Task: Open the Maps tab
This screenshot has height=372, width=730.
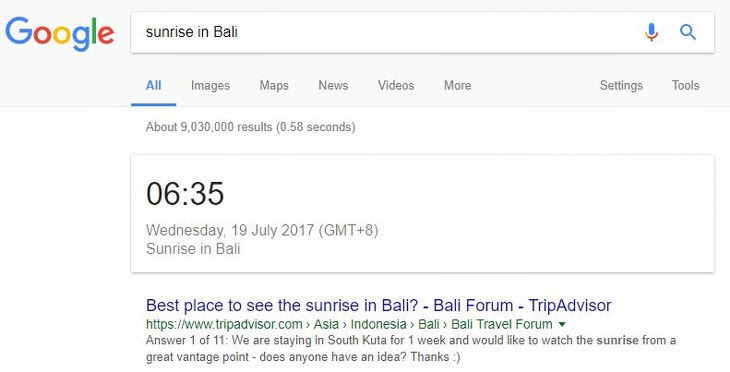Action: click(x=274, y=85)
